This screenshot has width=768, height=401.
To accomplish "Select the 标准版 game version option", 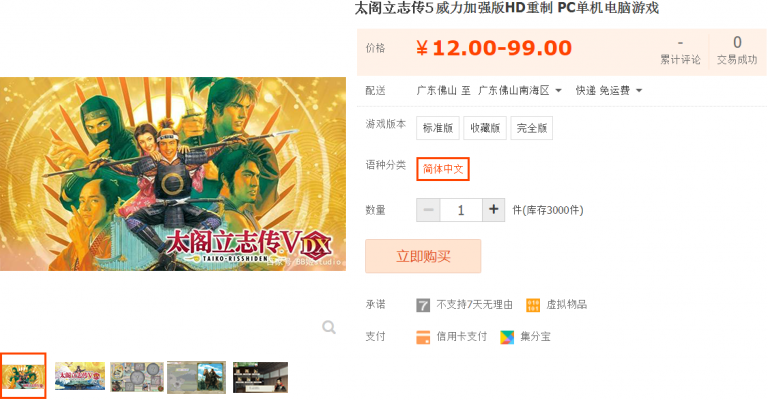I will [438, 128].
